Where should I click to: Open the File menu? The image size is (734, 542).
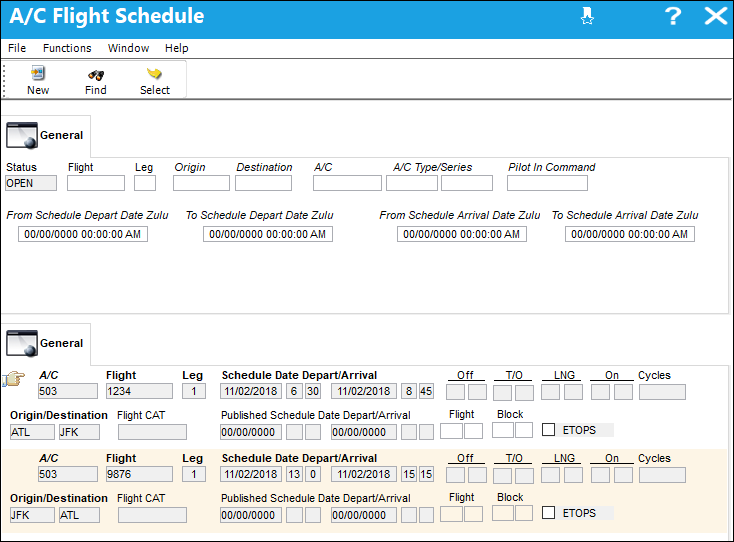coord(17,48)
